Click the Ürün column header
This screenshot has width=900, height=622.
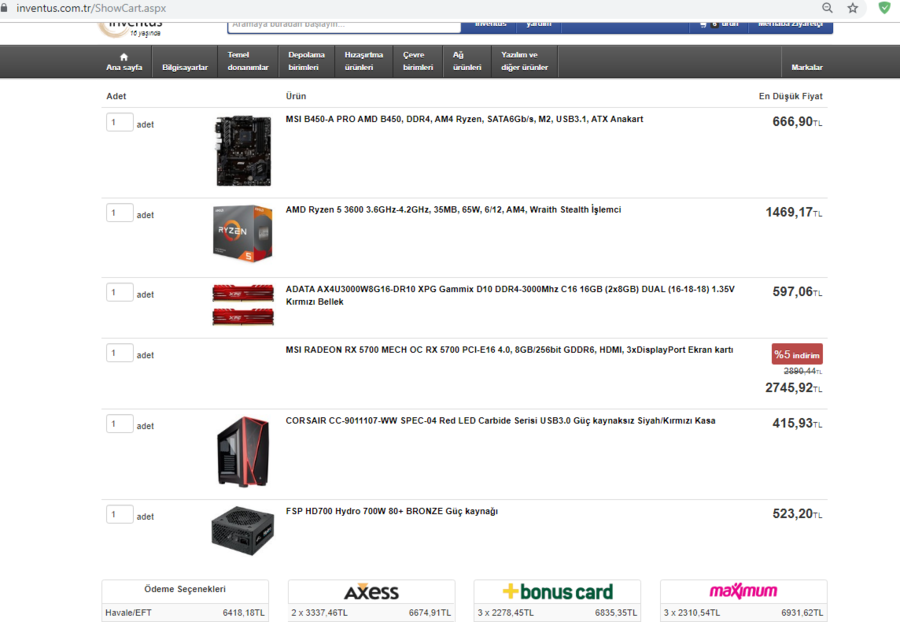coord(296,96)
